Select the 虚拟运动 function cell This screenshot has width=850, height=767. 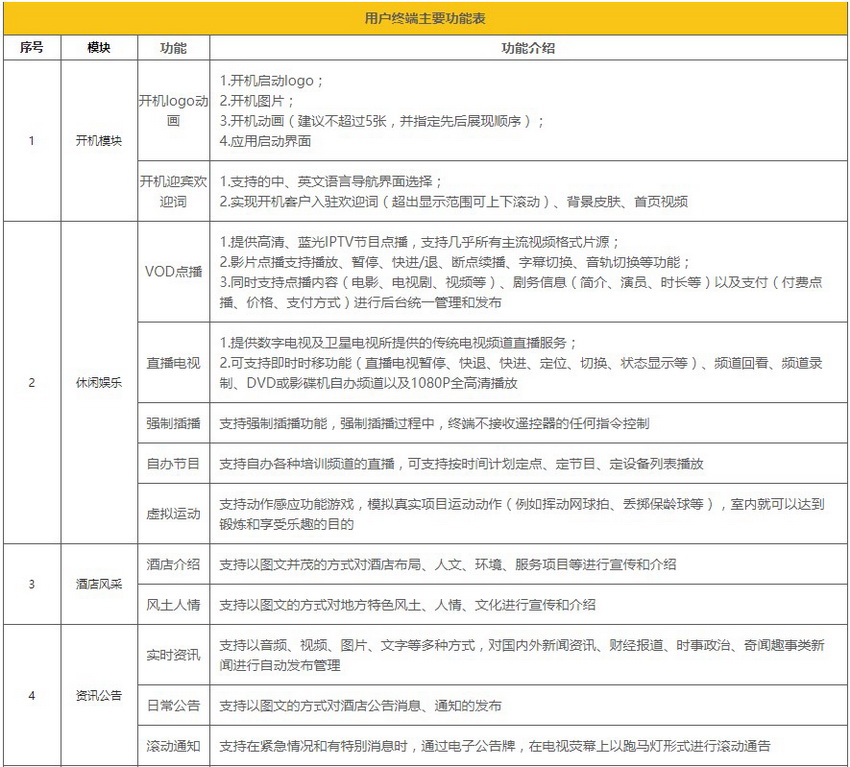coord(173,513)
